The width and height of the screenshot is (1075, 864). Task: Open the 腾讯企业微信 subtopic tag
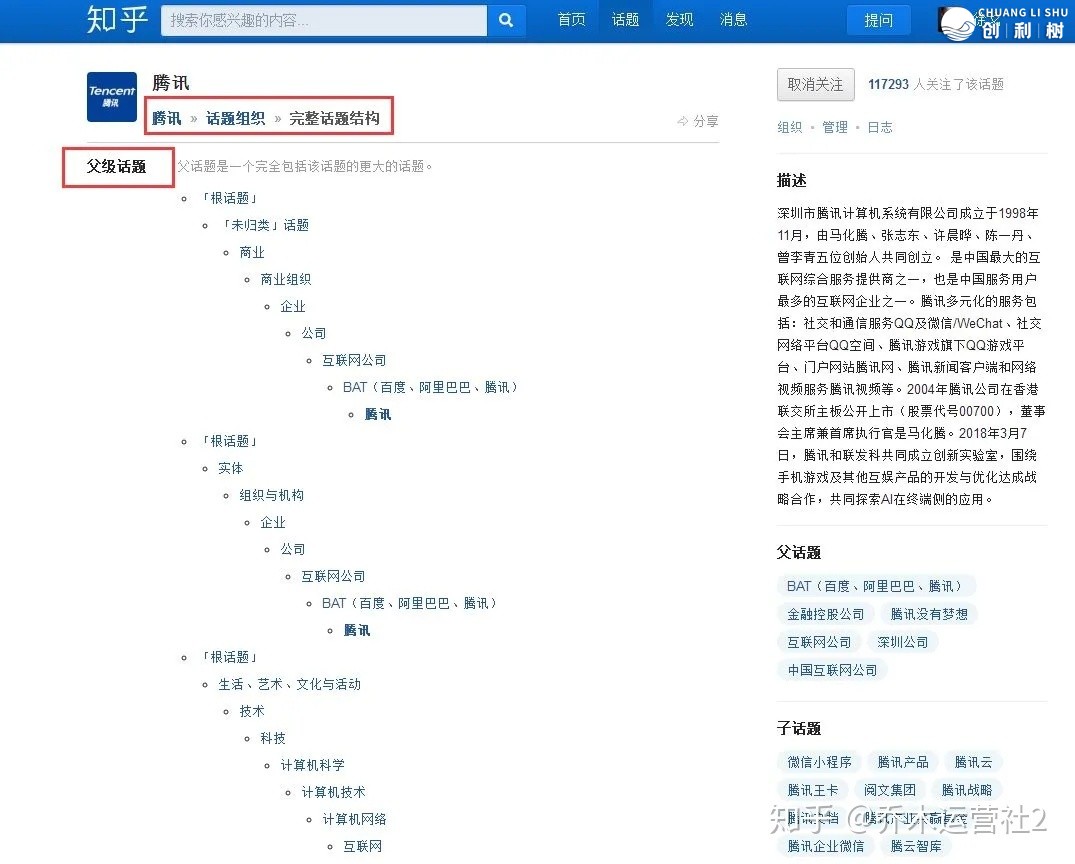(x=825, y=847)
